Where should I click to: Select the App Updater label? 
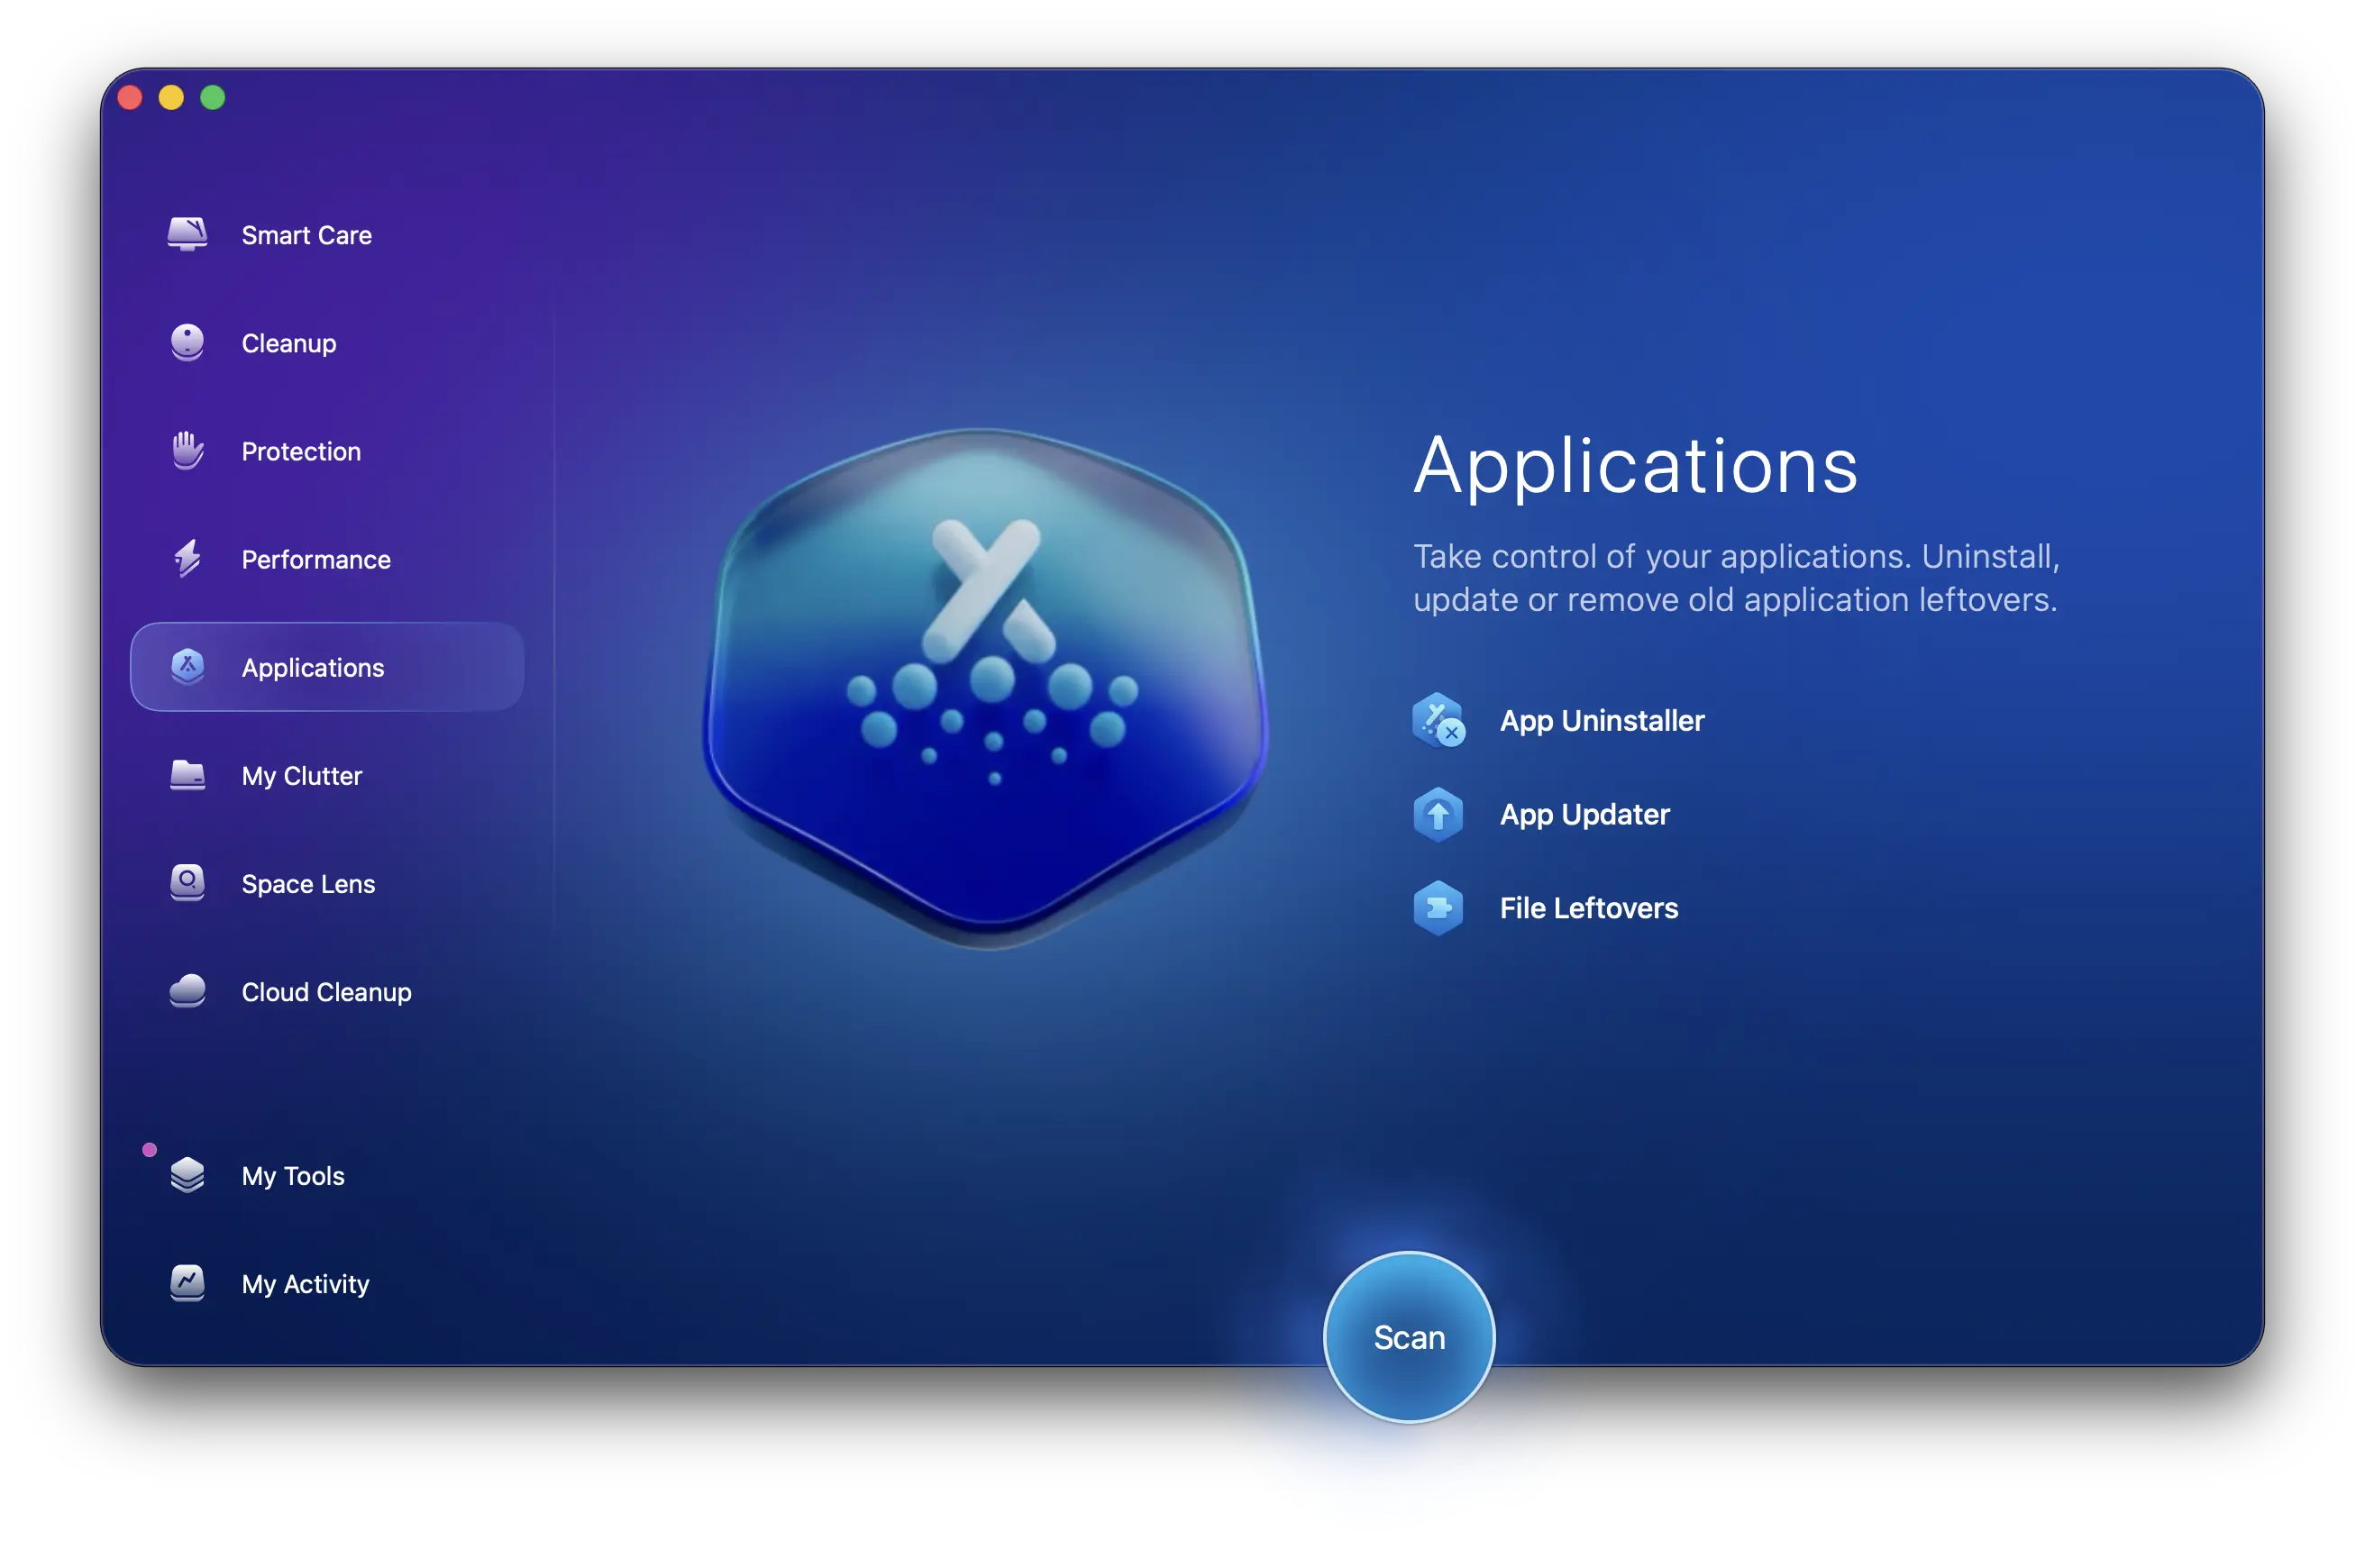click(x=1585, y=814)
